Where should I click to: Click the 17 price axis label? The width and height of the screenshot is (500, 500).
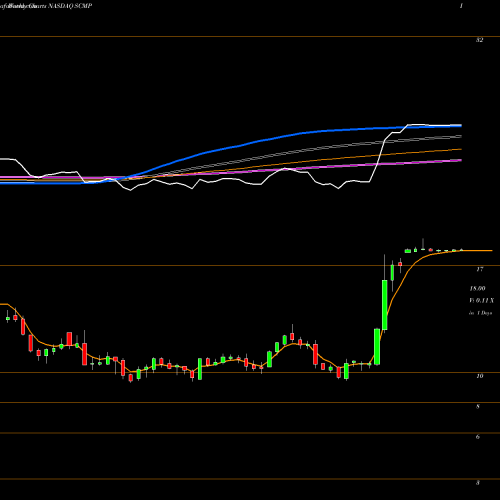[x=479, y=269]
